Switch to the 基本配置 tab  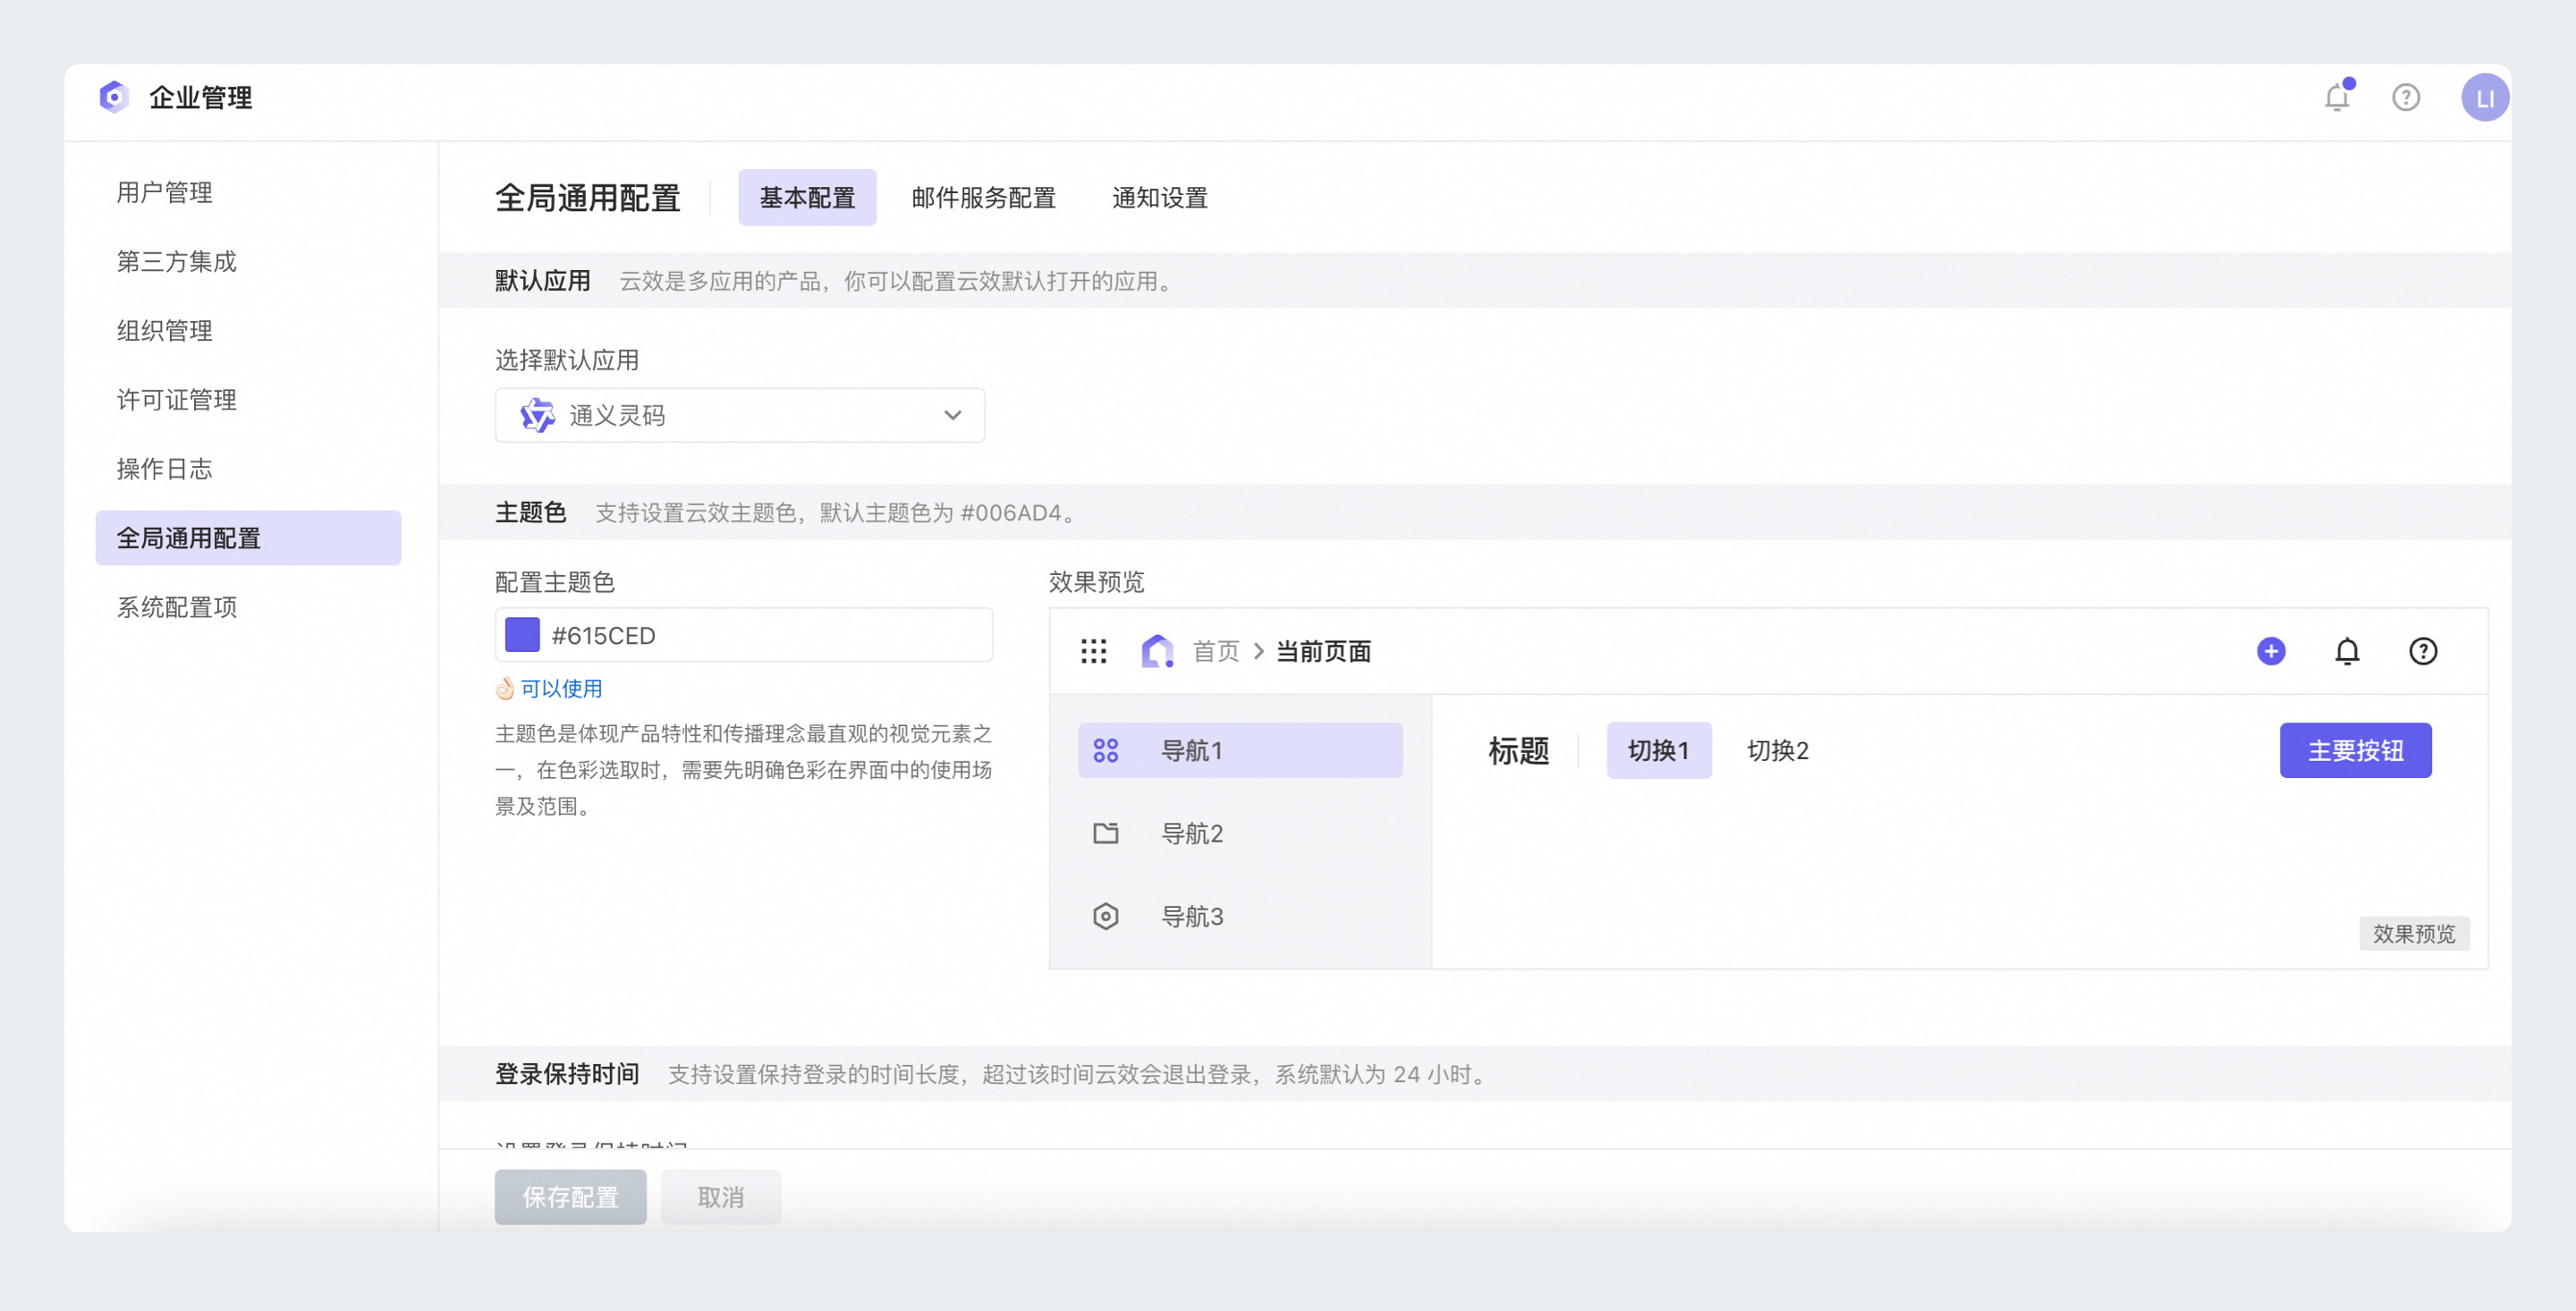tap(807, 198)
